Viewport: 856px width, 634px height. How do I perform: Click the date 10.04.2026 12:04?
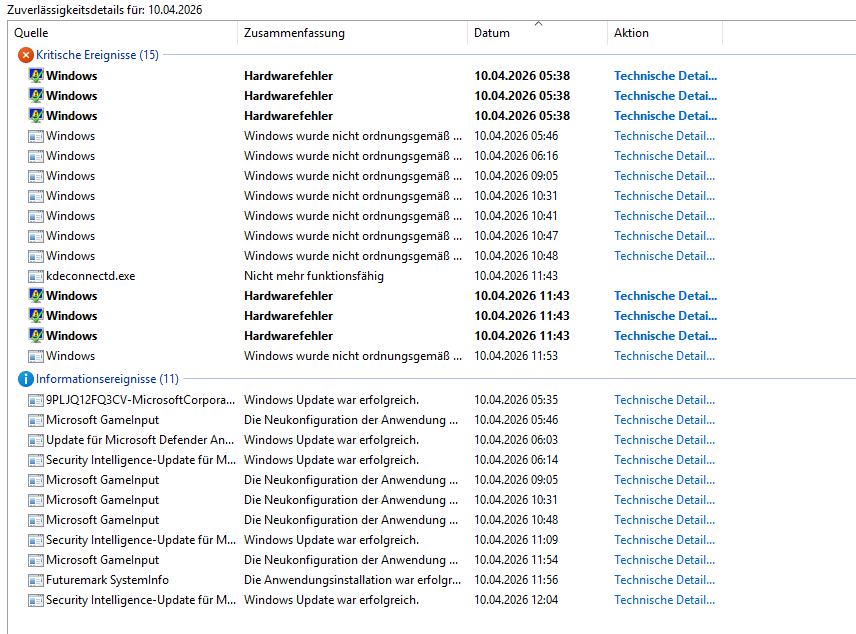click(x=516, y=600)
